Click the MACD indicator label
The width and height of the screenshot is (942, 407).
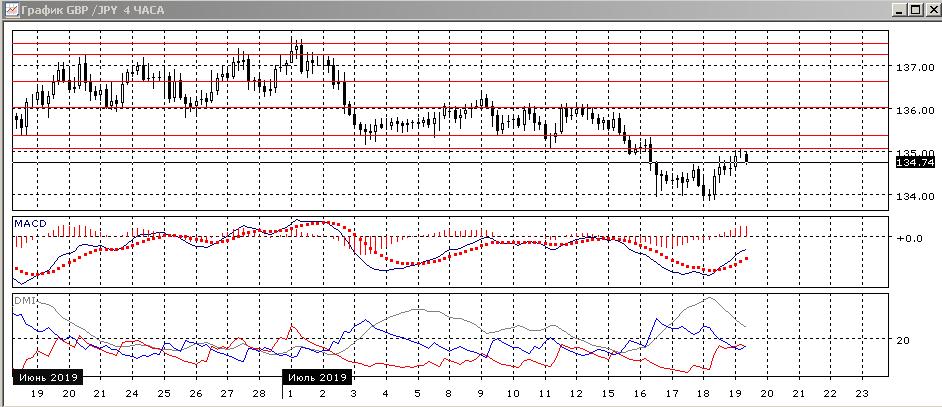click(x=30, y=222)
